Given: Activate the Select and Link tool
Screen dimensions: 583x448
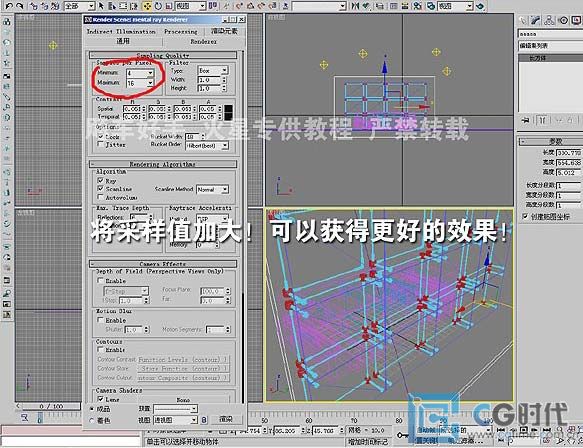Looking at the screenshot, I should [x=33, y=6].
